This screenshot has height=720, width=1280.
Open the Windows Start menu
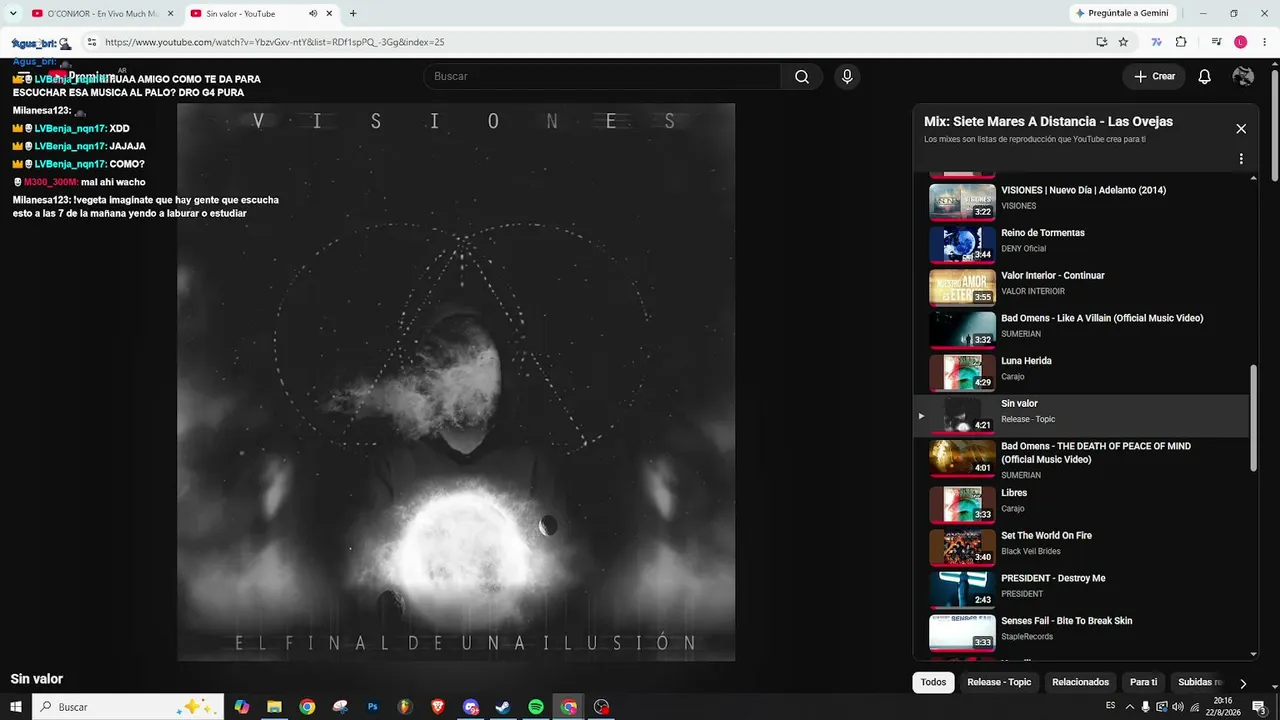pos(16,707)
